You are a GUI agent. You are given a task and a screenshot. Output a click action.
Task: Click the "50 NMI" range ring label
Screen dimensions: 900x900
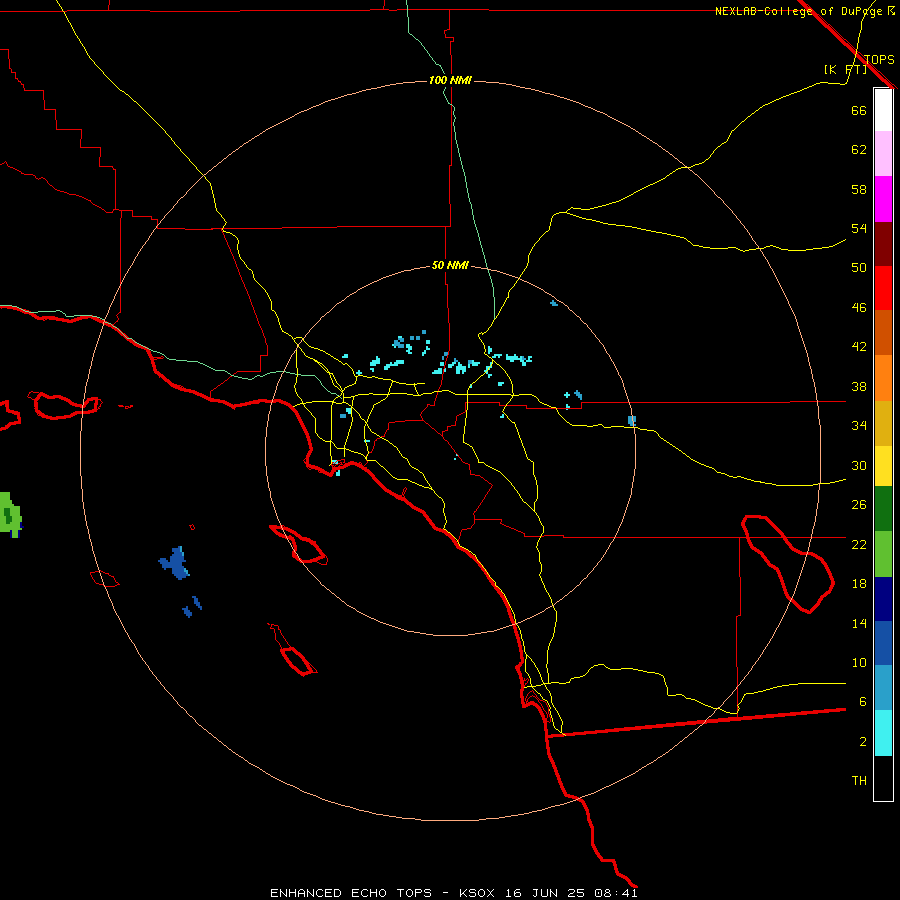450,265
